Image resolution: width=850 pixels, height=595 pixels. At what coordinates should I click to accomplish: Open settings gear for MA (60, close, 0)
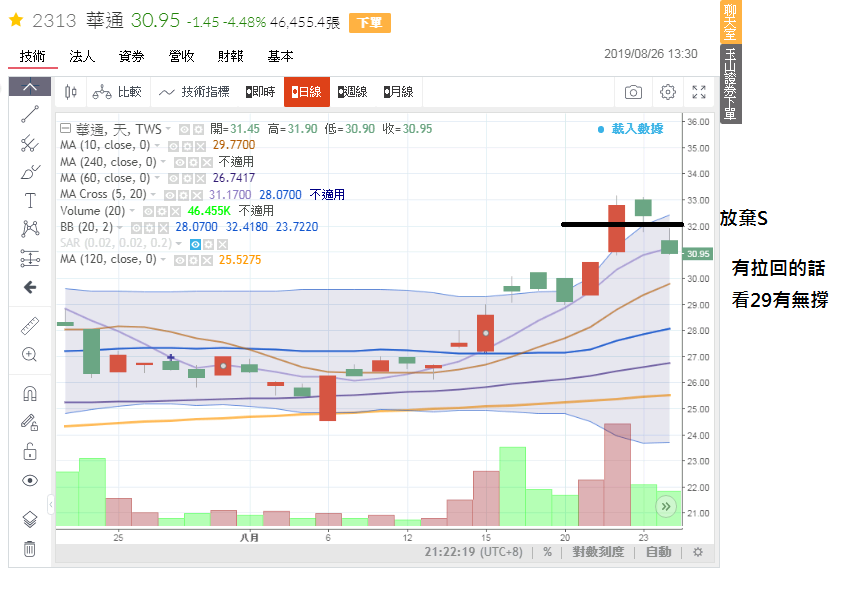click(188, 179)
